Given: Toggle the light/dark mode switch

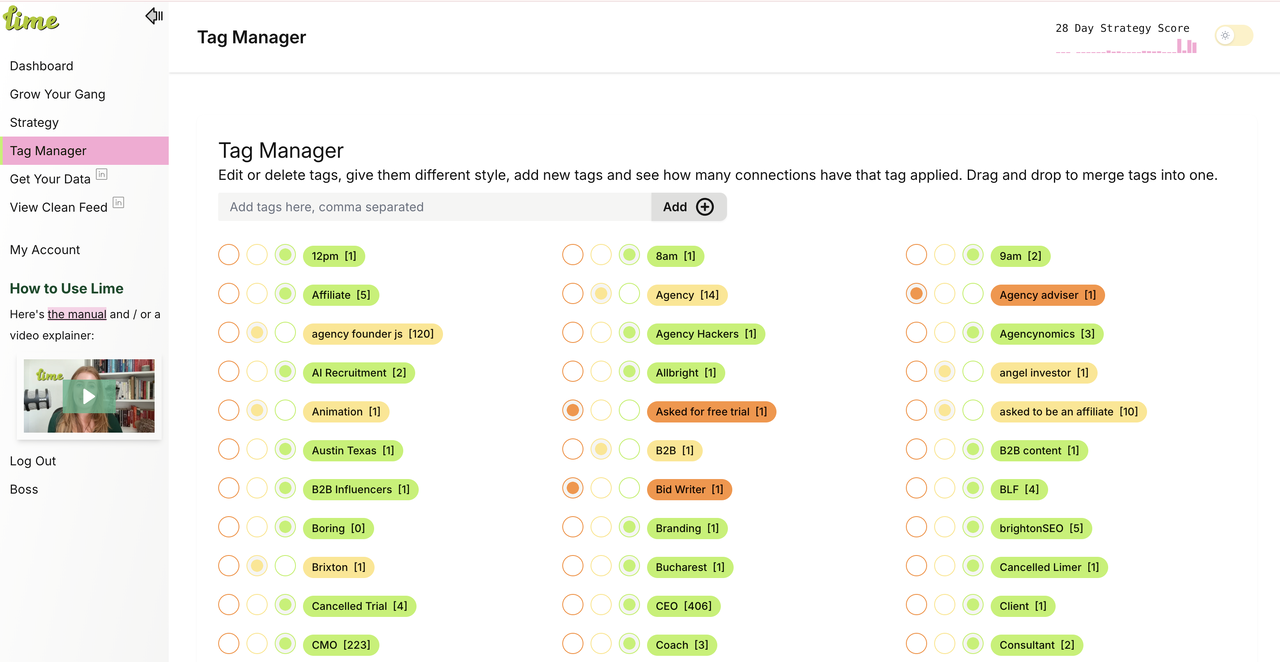Looking at the screenshot, I should [1234, 36].
